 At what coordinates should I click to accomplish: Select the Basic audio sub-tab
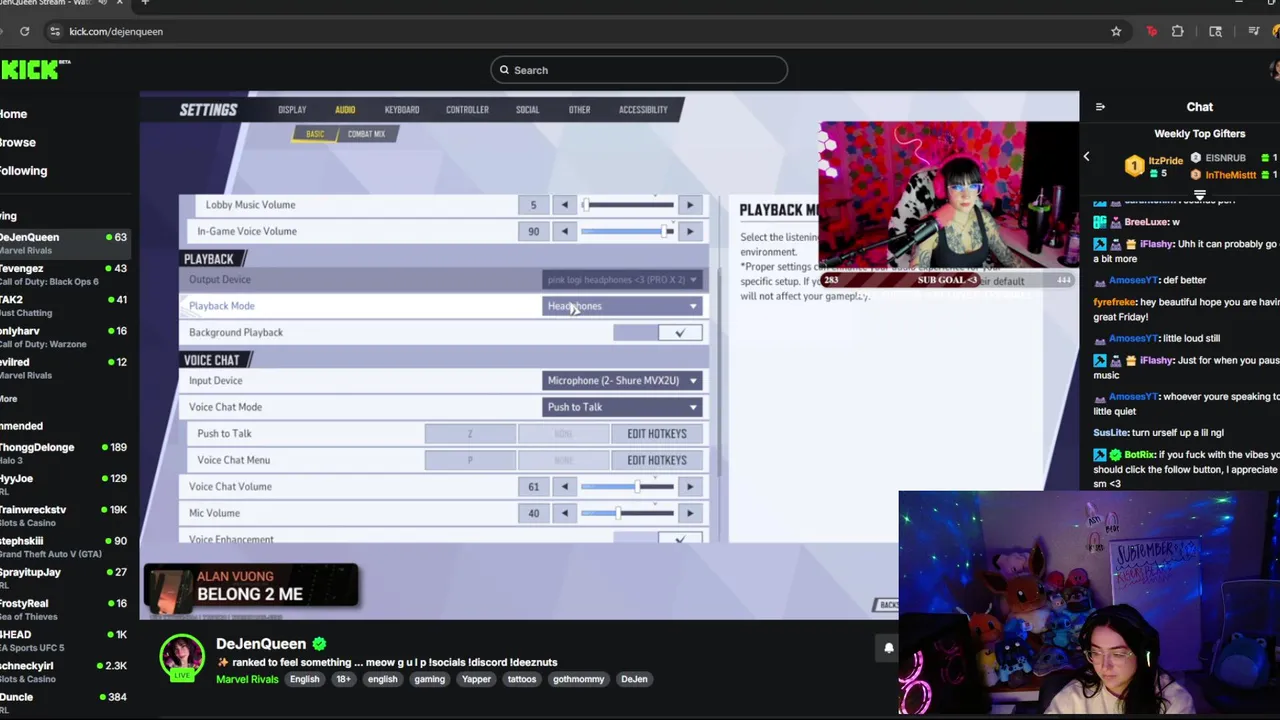[315, 134]
